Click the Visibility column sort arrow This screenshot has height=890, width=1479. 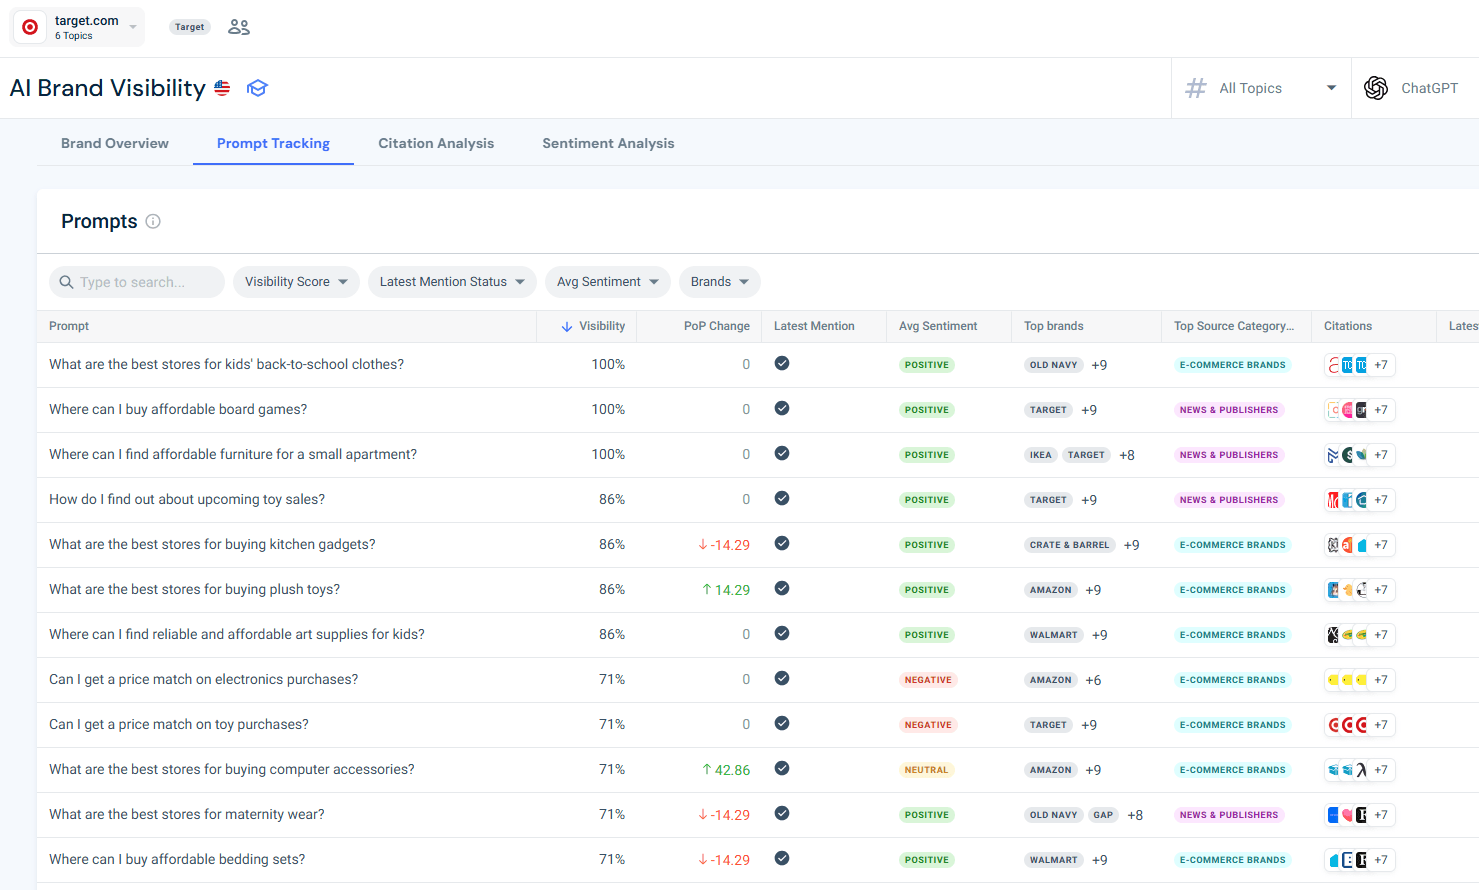(x=567, y=326)
